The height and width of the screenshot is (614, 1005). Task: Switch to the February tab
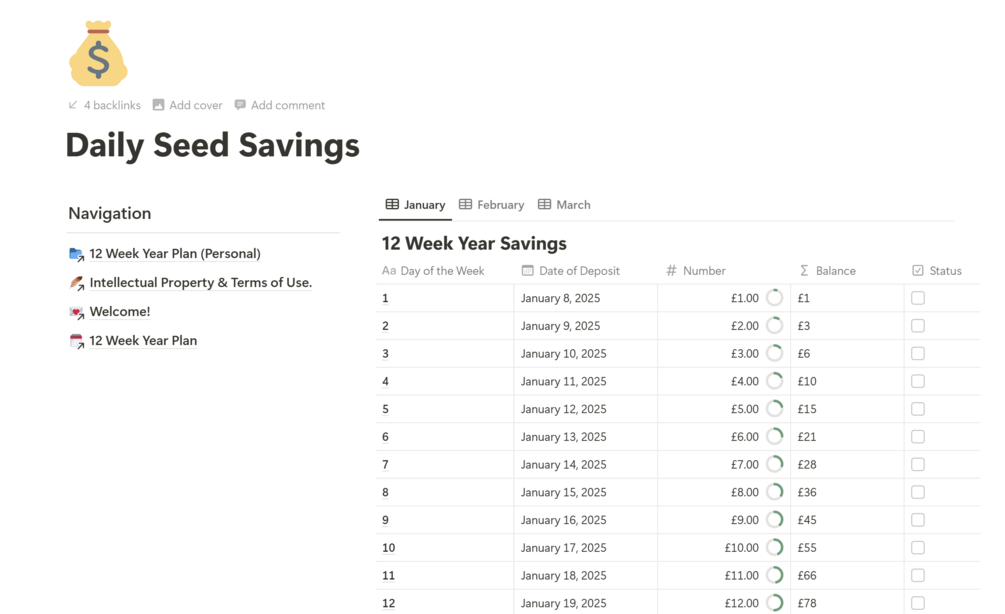pyautogui.click(x=492, y=205)
